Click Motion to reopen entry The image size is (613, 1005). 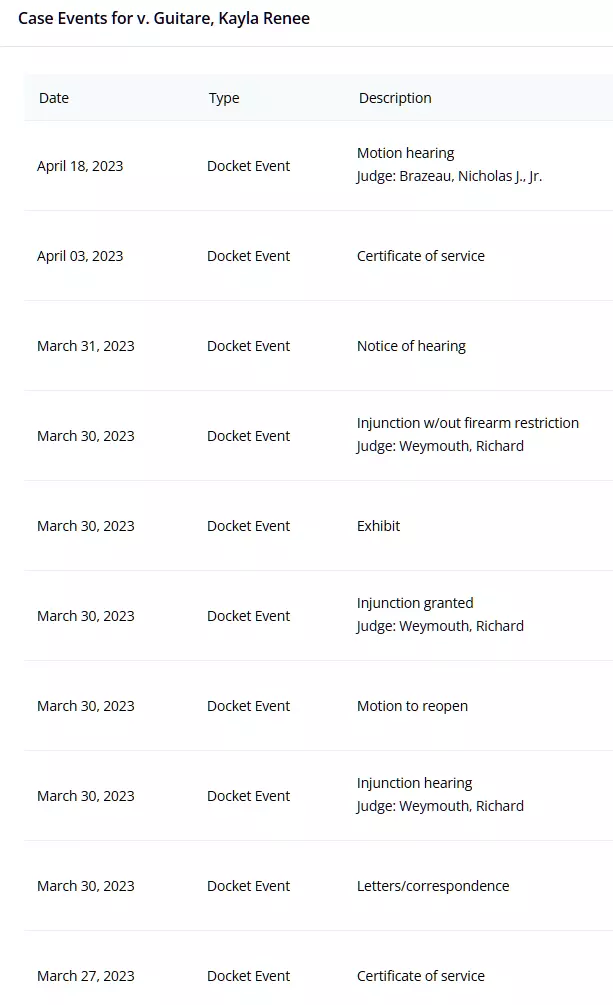412,706
